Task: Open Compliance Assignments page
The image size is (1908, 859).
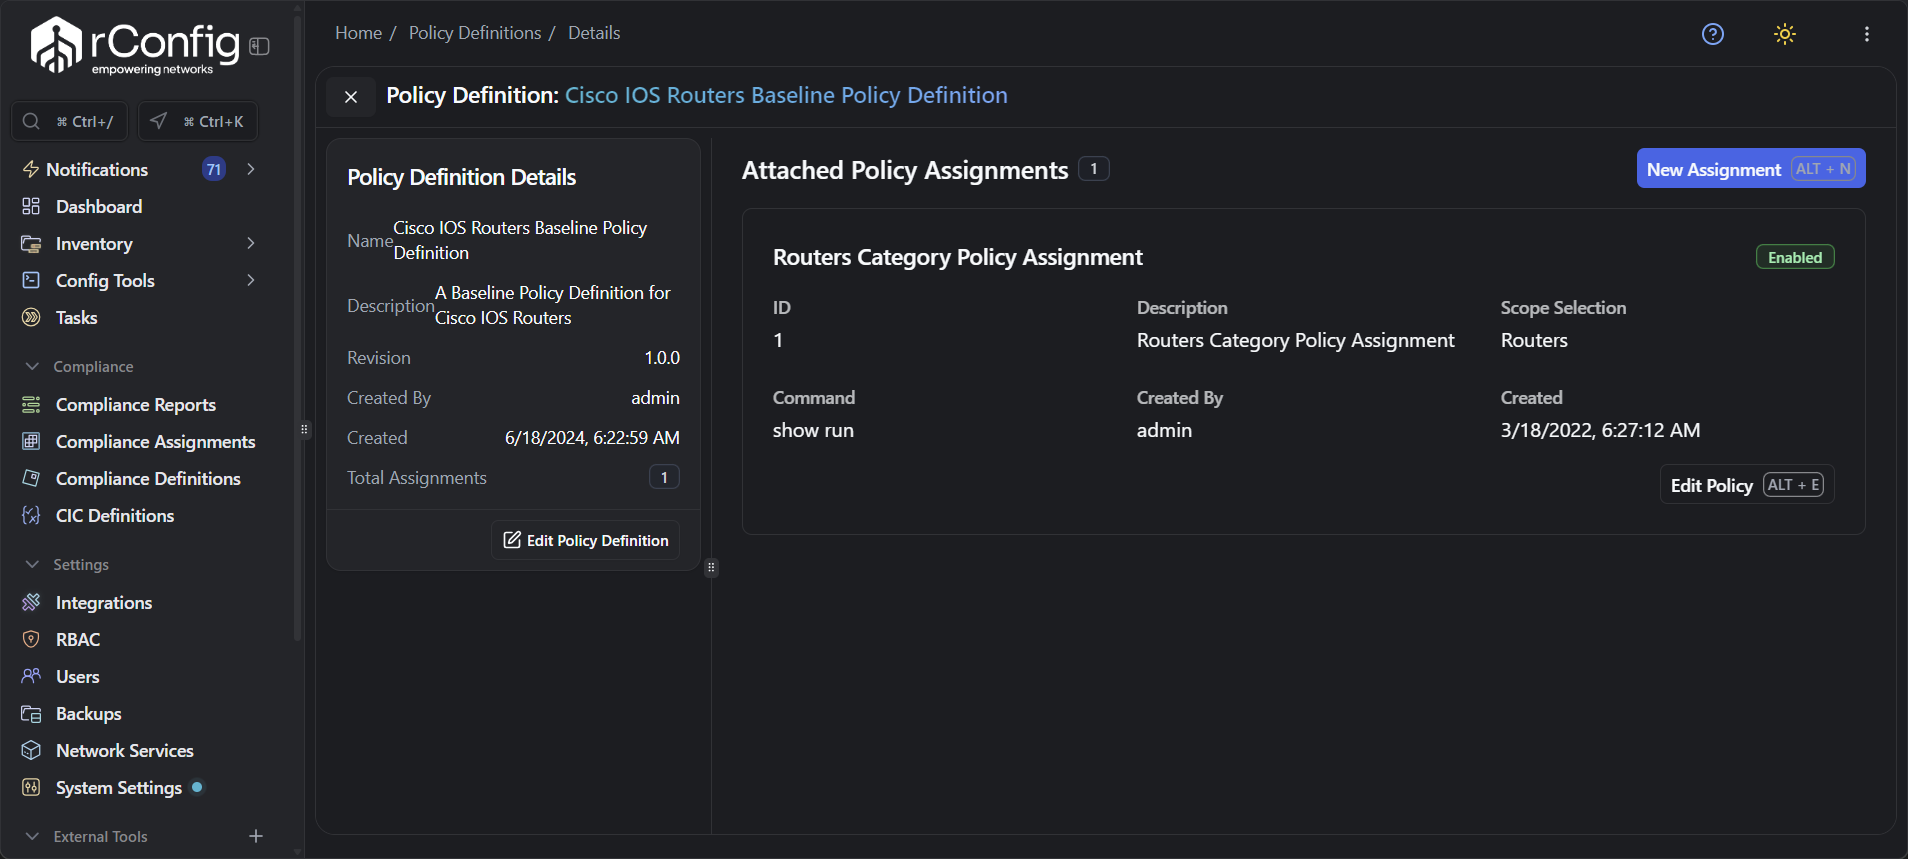Action: 156,441
